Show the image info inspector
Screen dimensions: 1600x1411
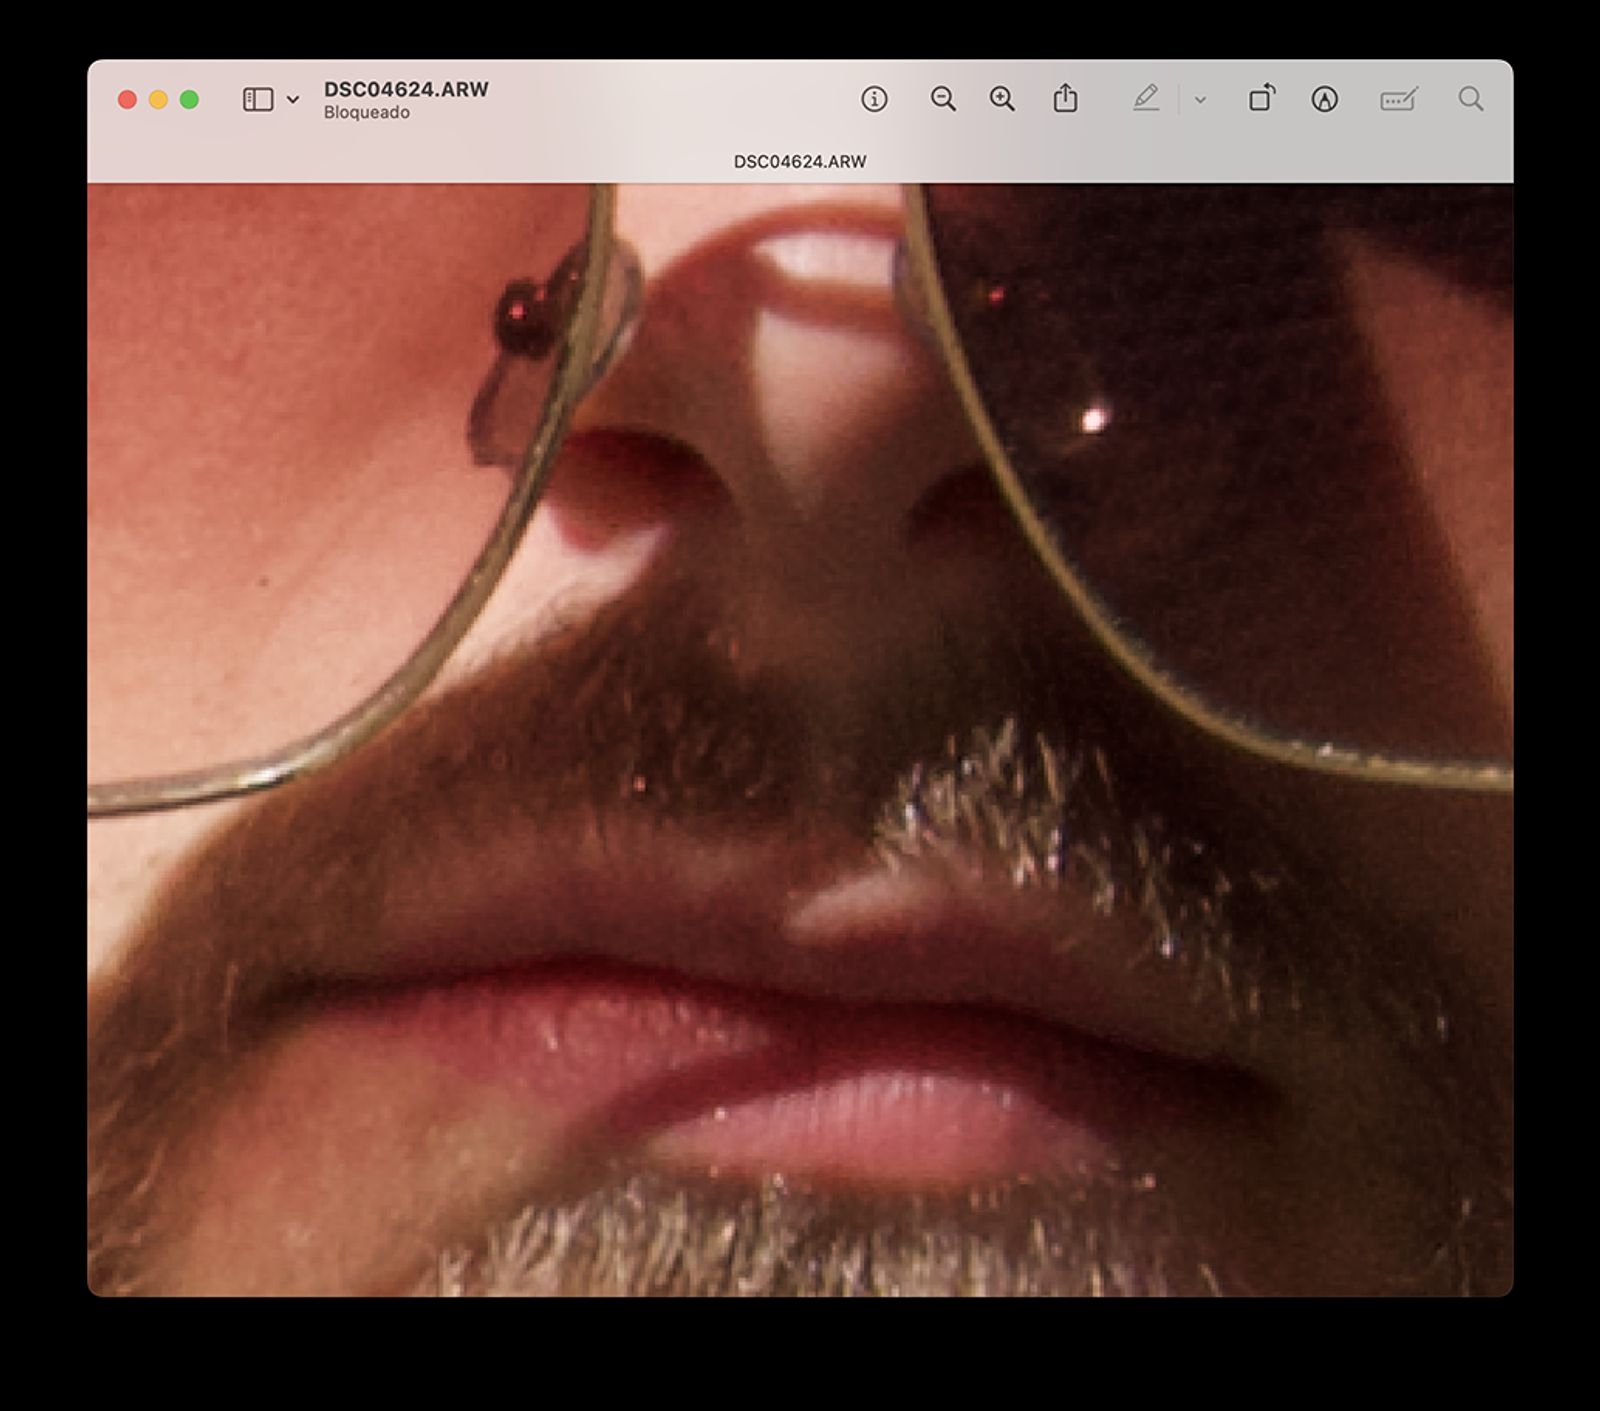pyautogui.click(x=874, y=99)
